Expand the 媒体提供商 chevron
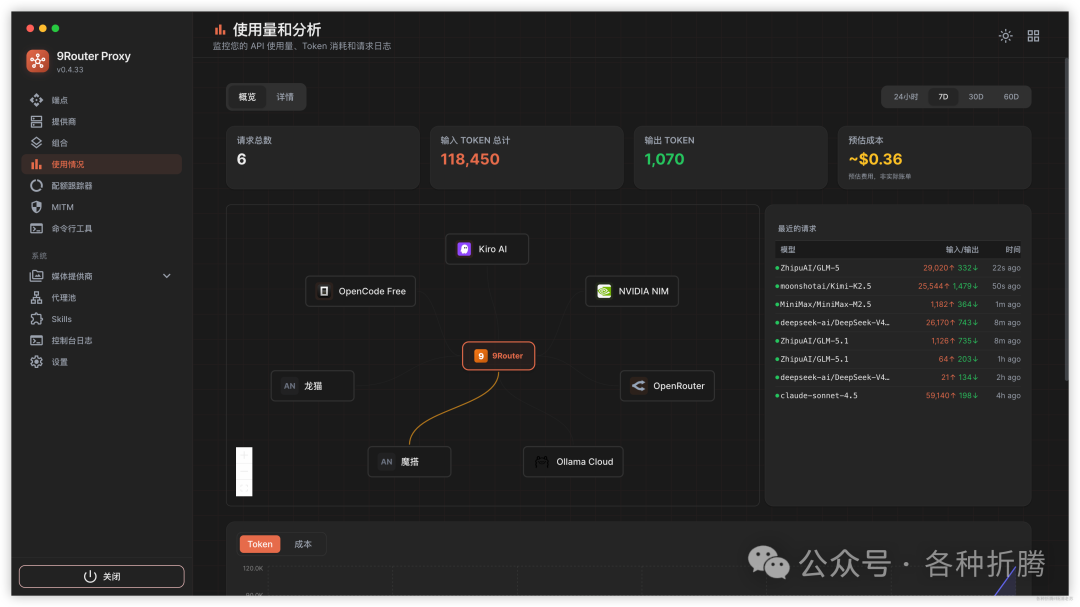 tap(167, 276)
